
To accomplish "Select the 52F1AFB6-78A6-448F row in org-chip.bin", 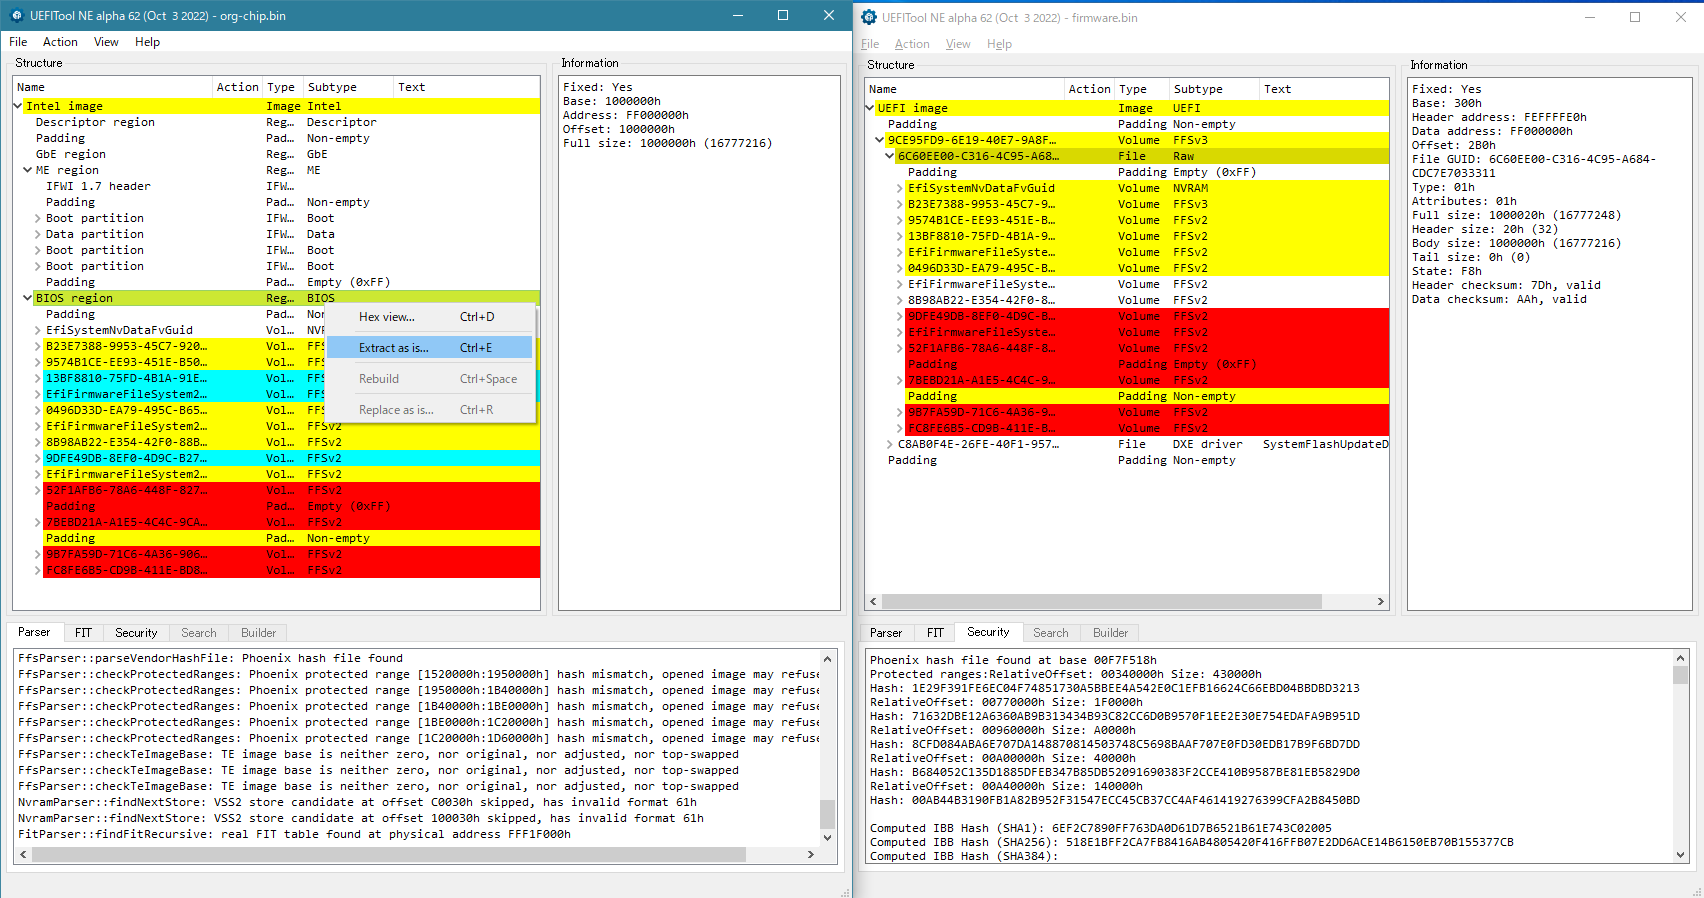I will (277, 490).
